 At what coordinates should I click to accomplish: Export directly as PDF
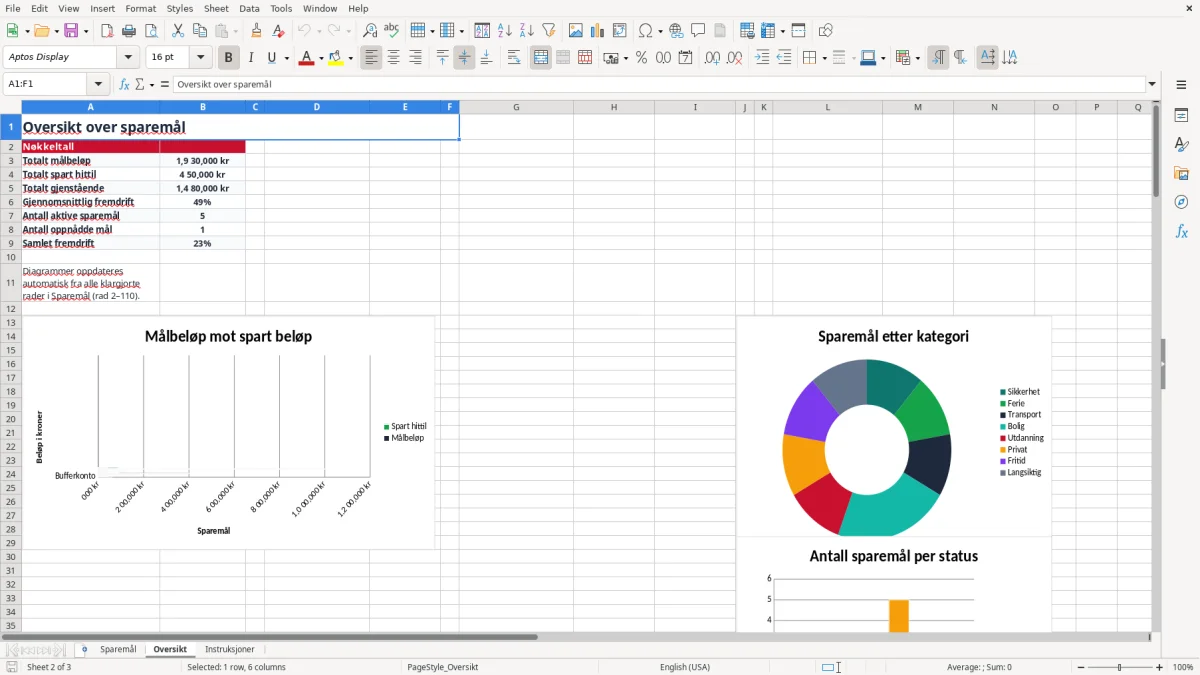[x=107, y=31]
